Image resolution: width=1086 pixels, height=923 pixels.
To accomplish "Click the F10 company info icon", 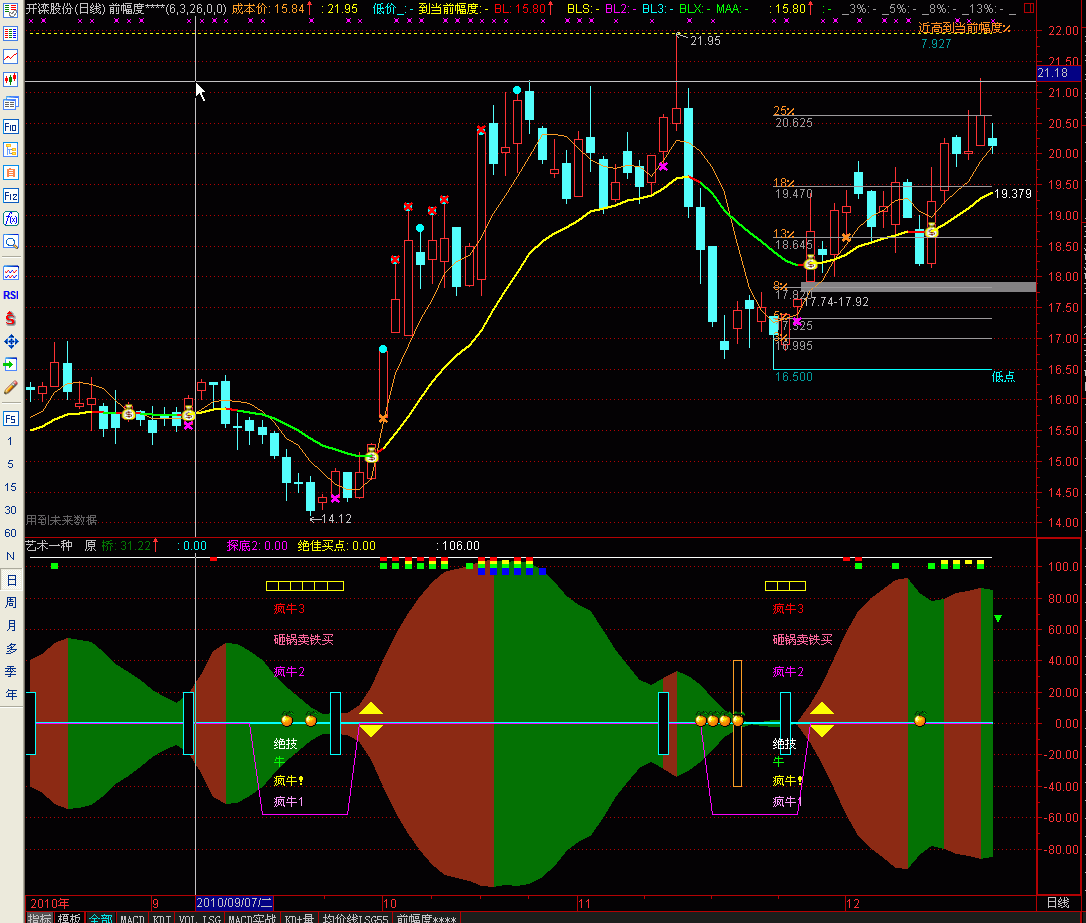I will 10,127.
